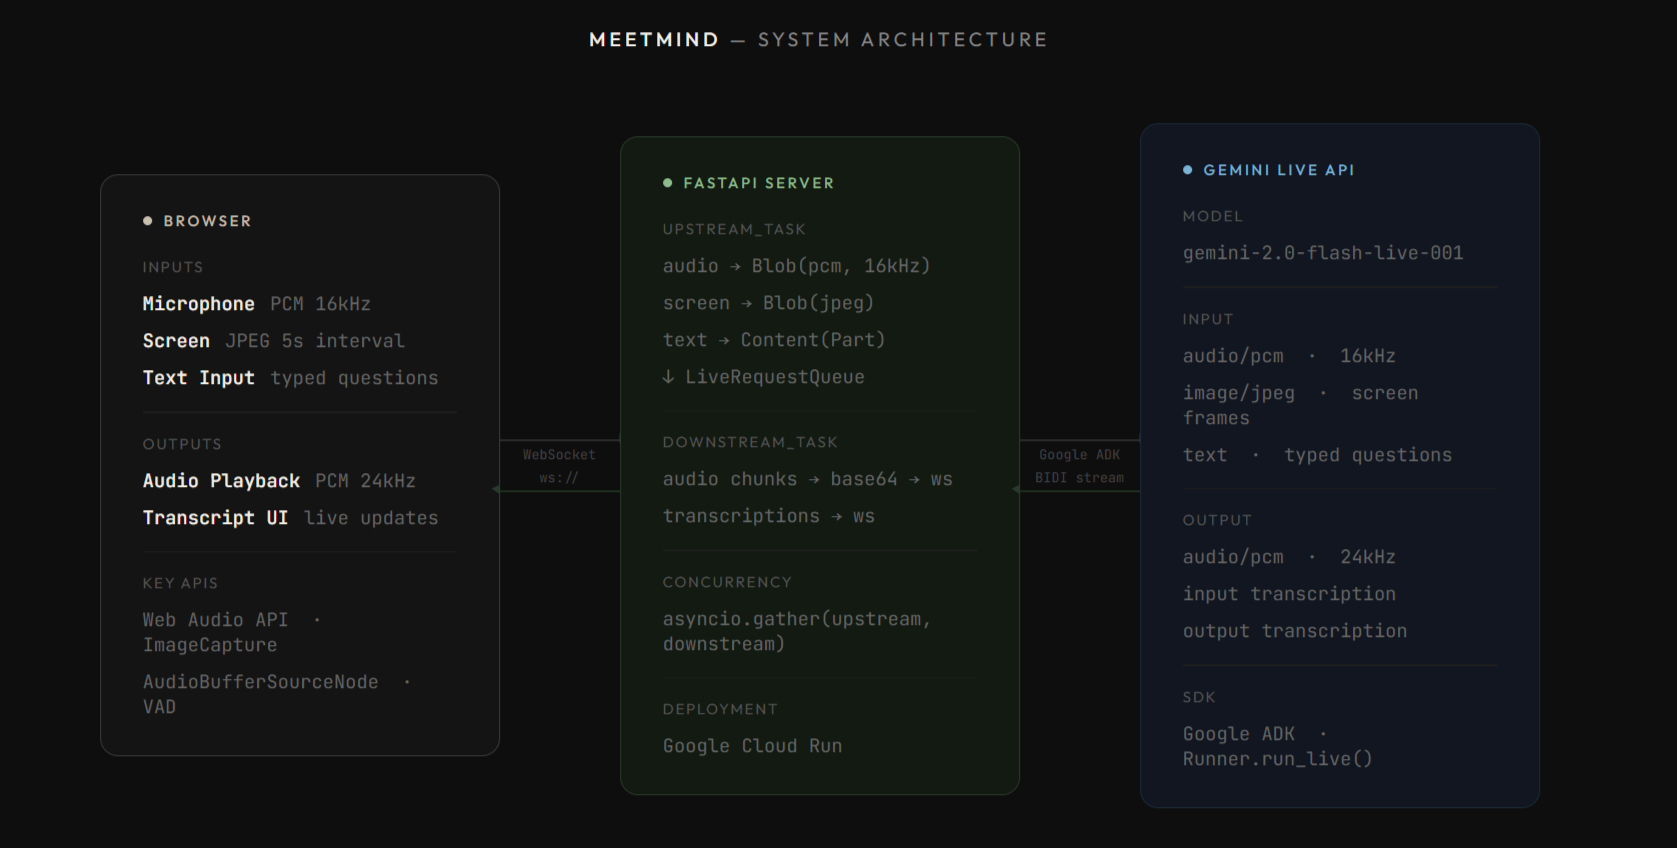The image size is (1677, 848).
Task: Select the audio chunks → base64 → ws line
Action: point(807,479)
